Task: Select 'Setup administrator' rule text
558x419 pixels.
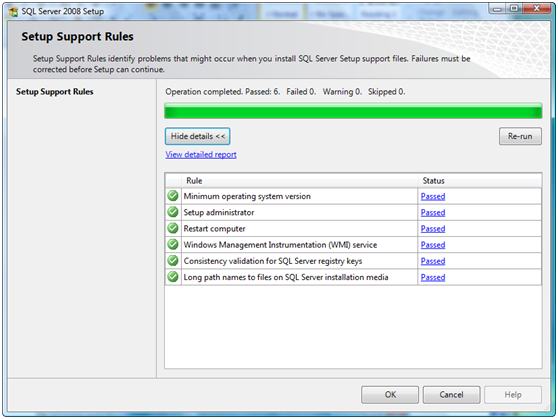Action: pos(219,213)
